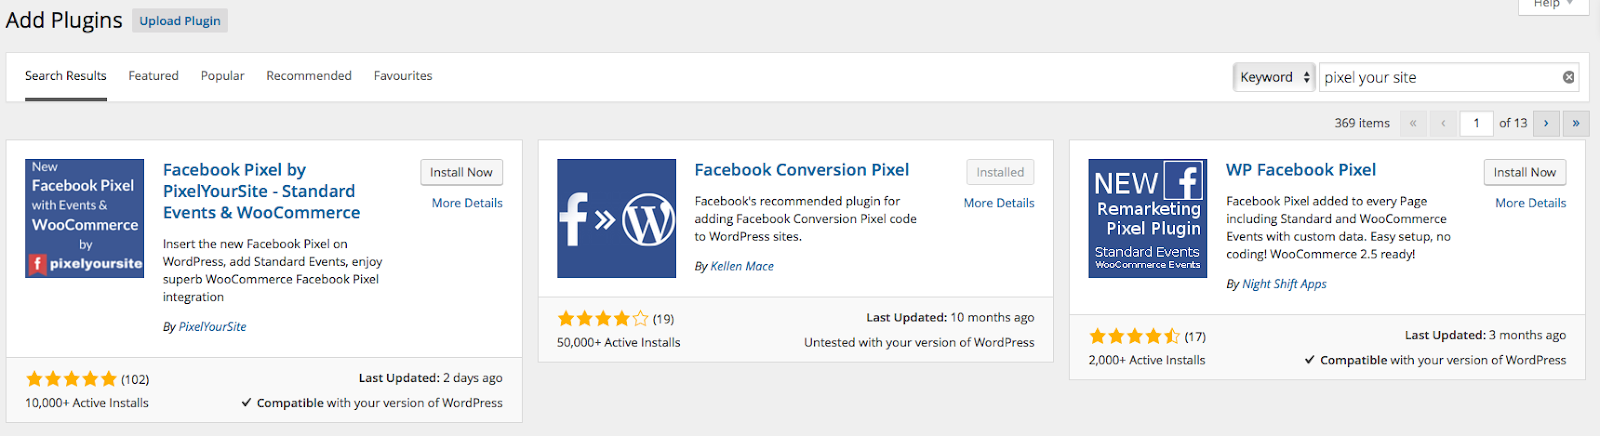Click the current page number field
The height and width of the screenshot is (436, 1600).
coord(1476,123)
